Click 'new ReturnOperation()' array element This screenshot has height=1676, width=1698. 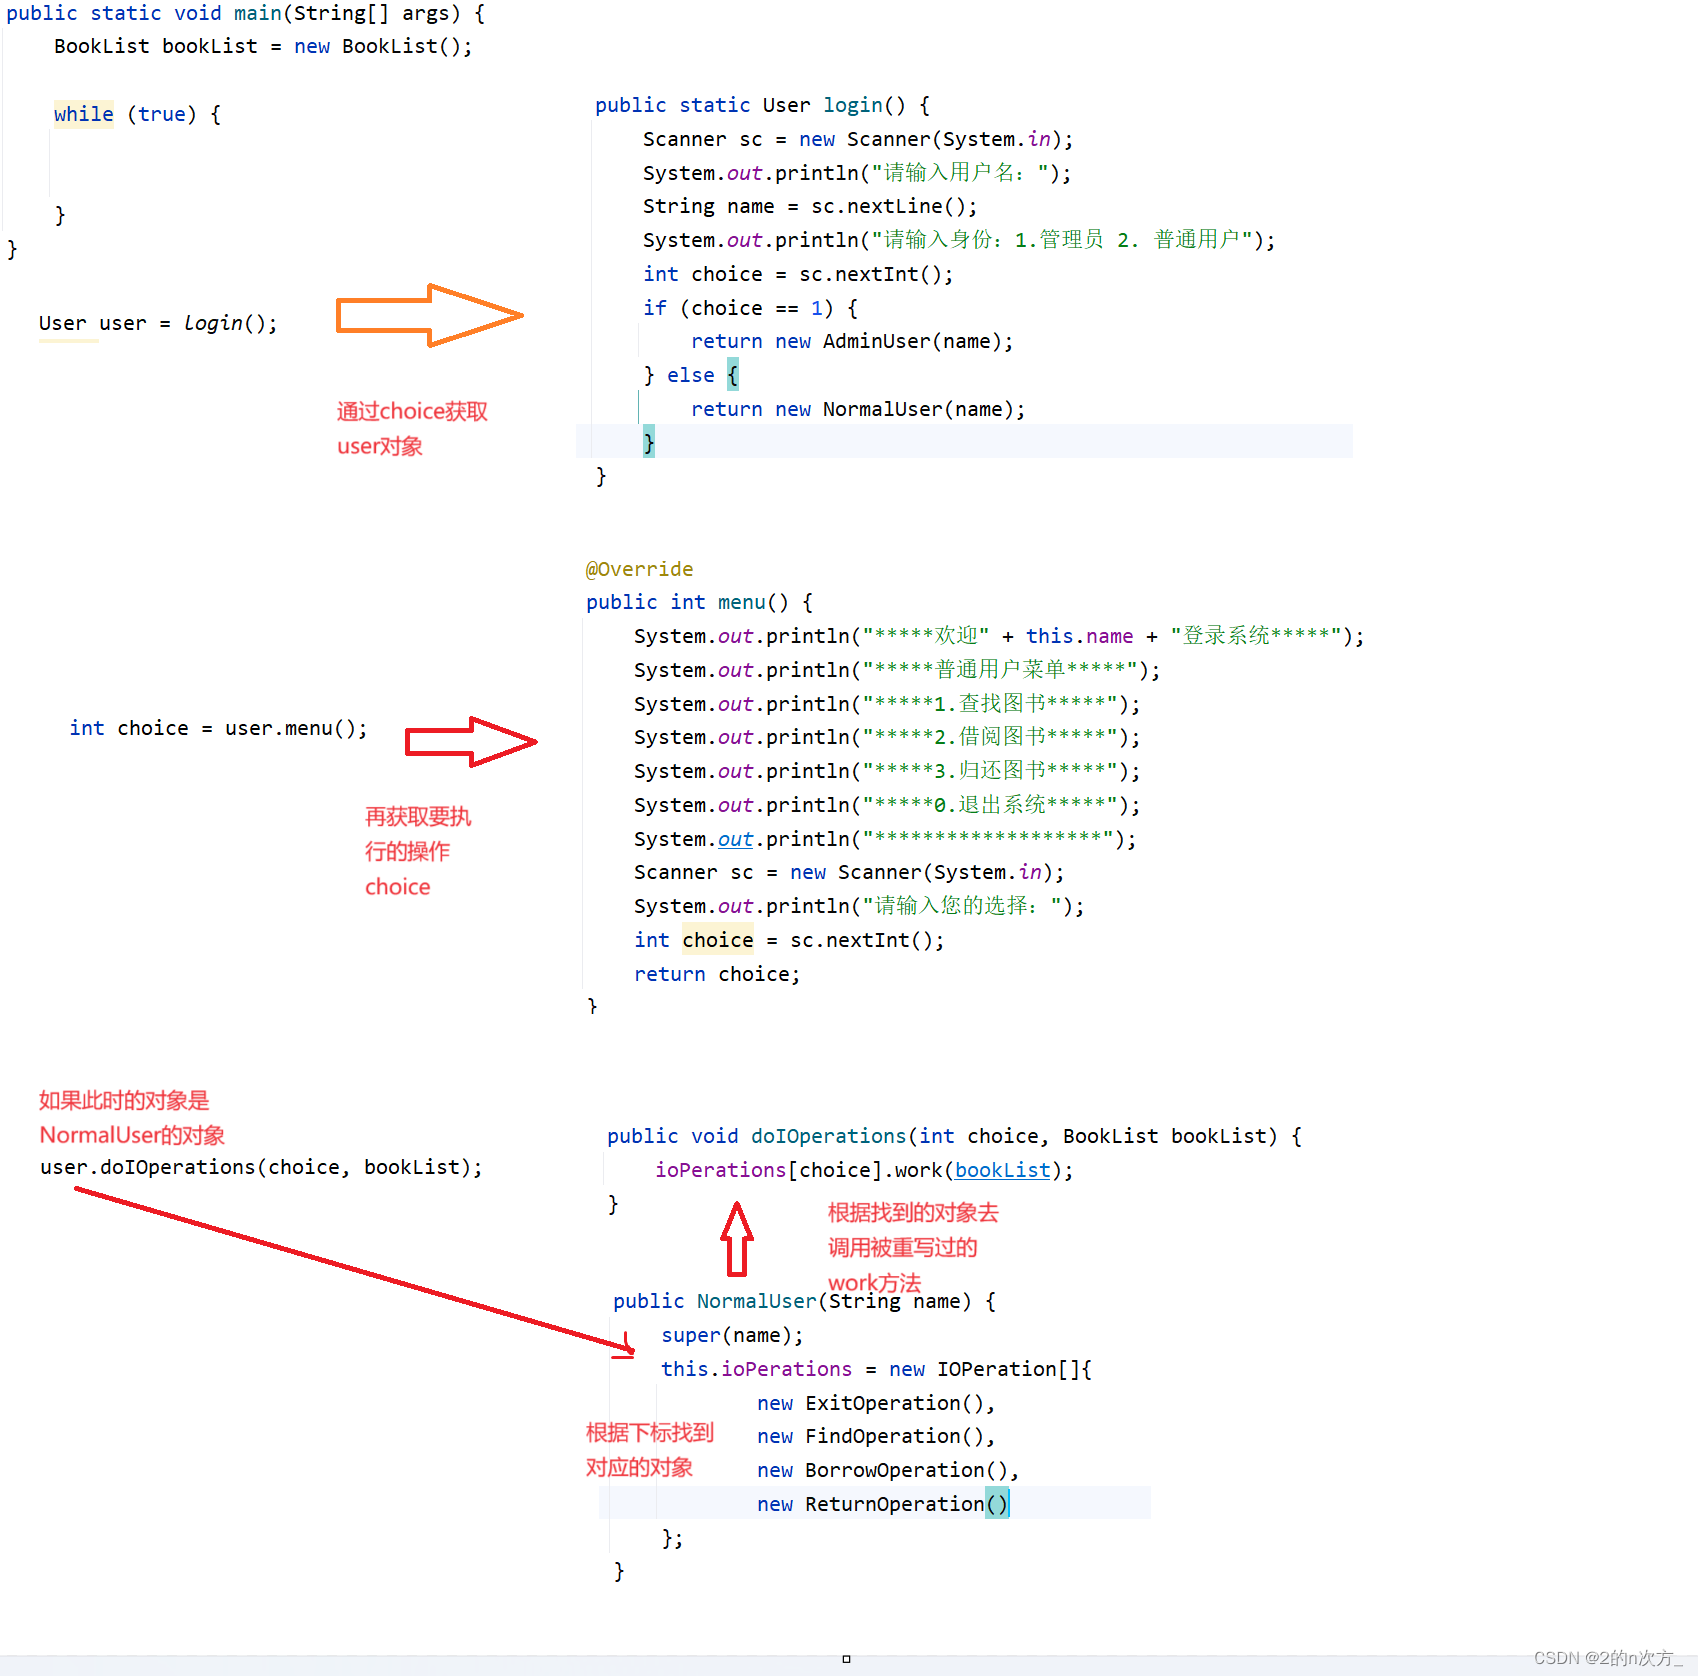click(x=883, y=1504)
